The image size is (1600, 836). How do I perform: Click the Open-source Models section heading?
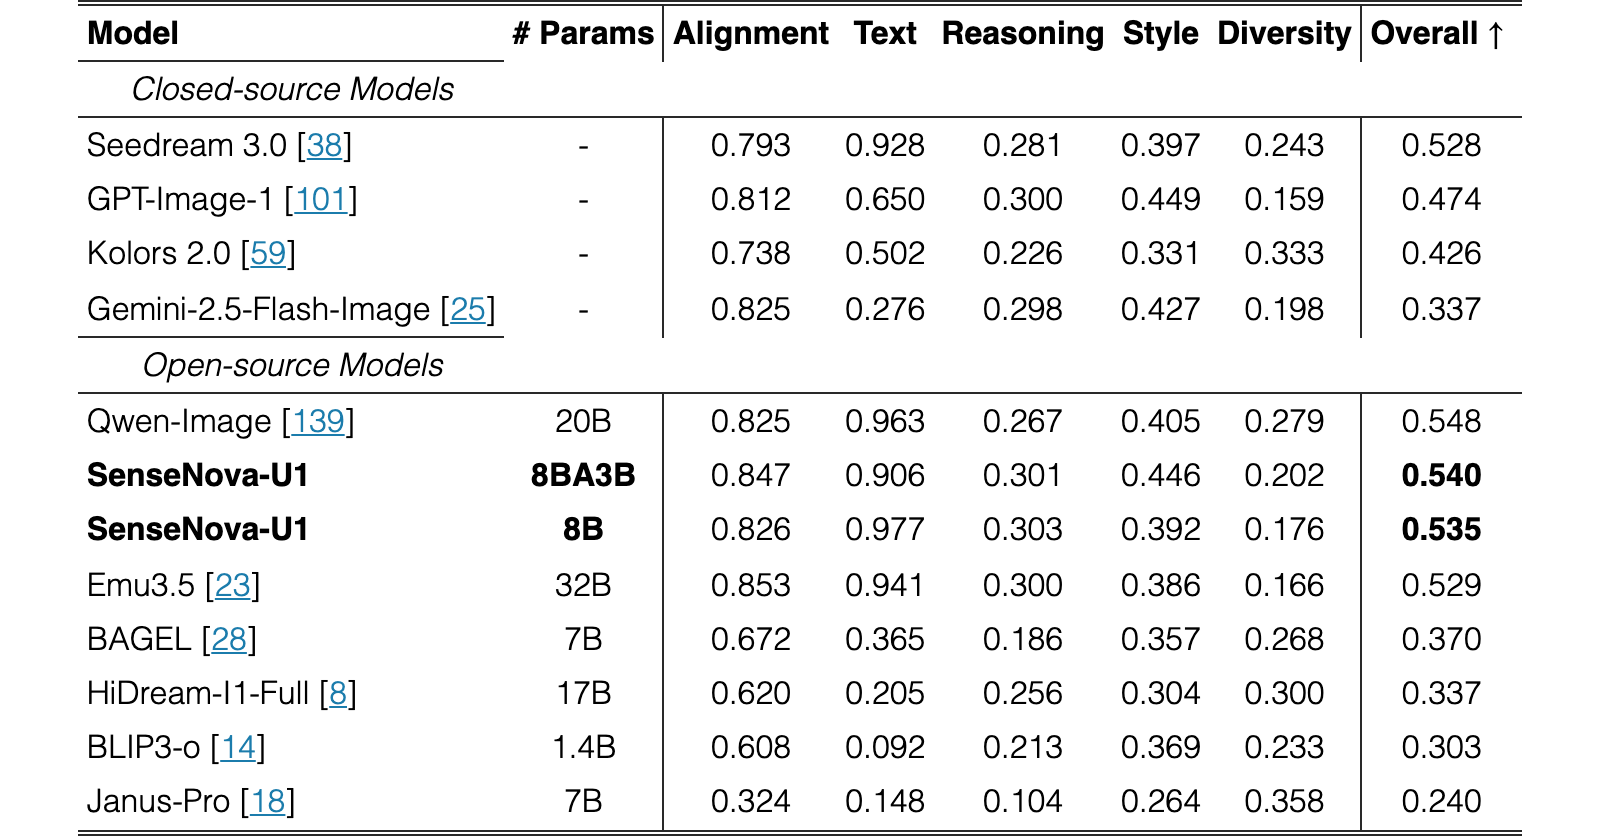click(x=293, y=365)
